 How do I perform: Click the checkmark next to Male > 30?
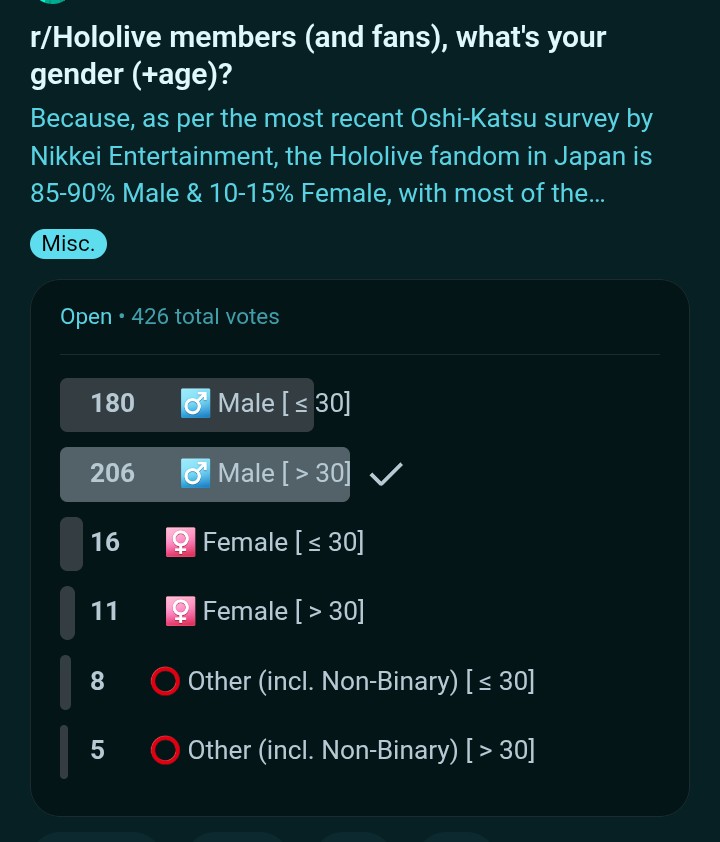[x=386, y=475]
